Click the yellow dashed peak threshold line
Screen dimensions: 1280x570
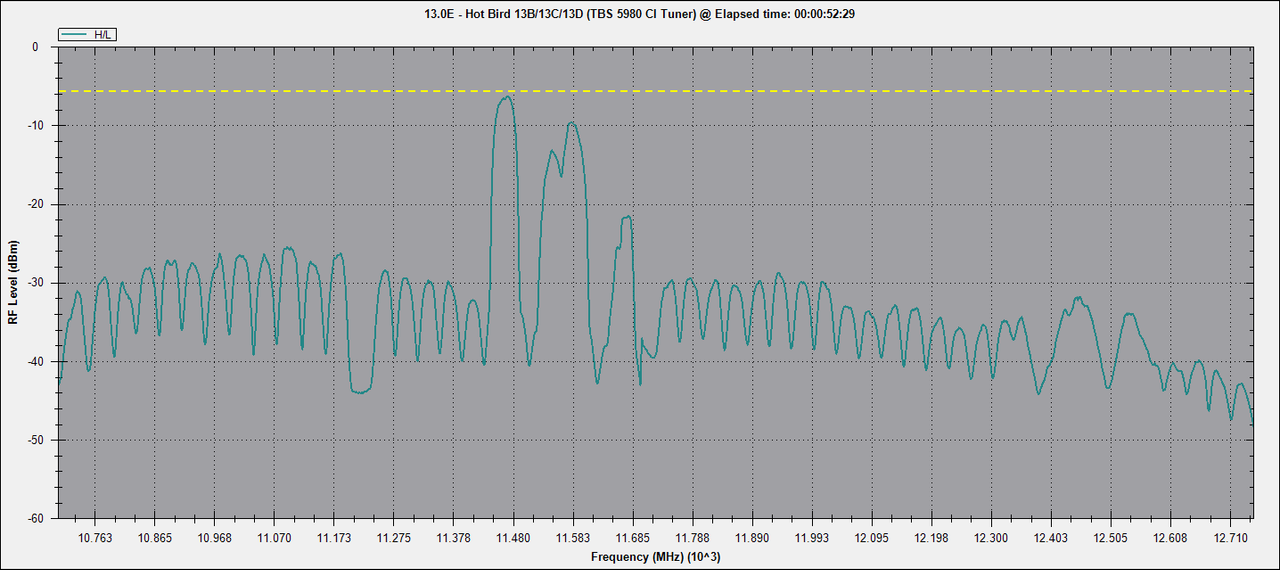655,91
